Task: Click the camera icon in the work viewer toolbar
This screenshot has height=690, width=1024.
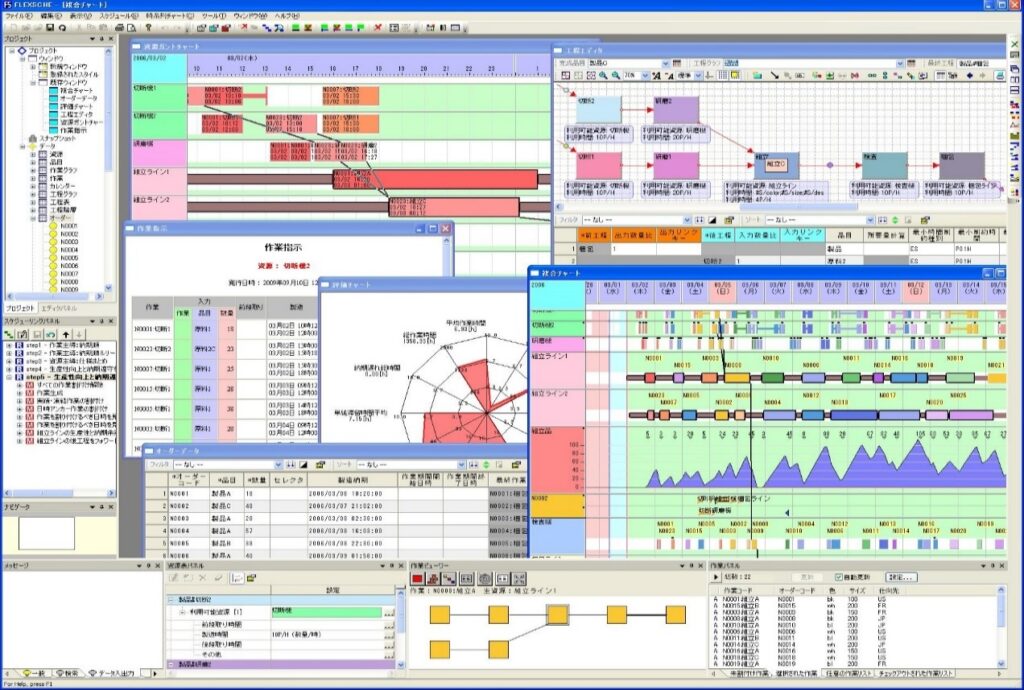Action: [x=485, y=578]
